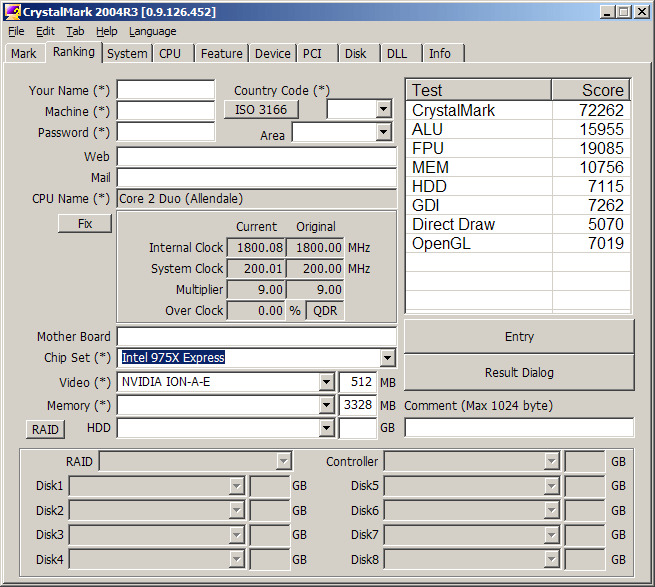Viewport: 655px width, 587px height.
Task: Close the CrystalMark window
Action: 642,12
